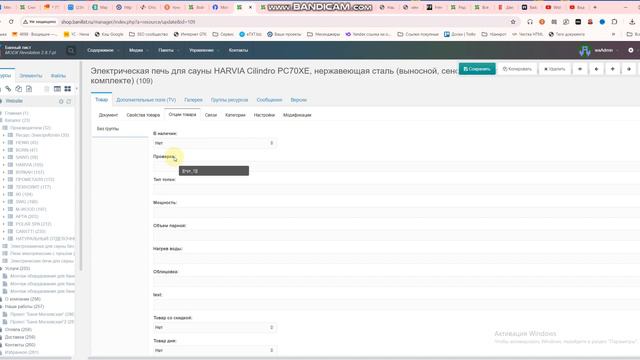Click the orange round extension icon
This screenshot has width=640, height=360.
(542, 22)
